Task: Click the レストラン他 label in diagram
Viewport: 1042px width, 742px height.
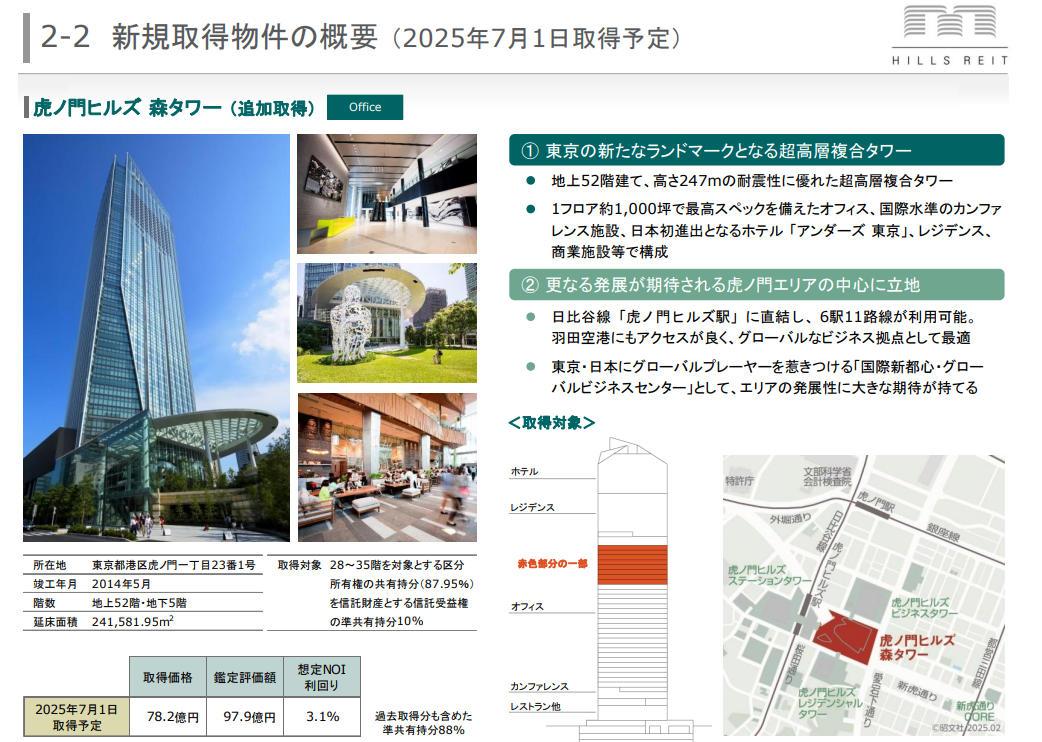Action: click(x=535, y=707)
